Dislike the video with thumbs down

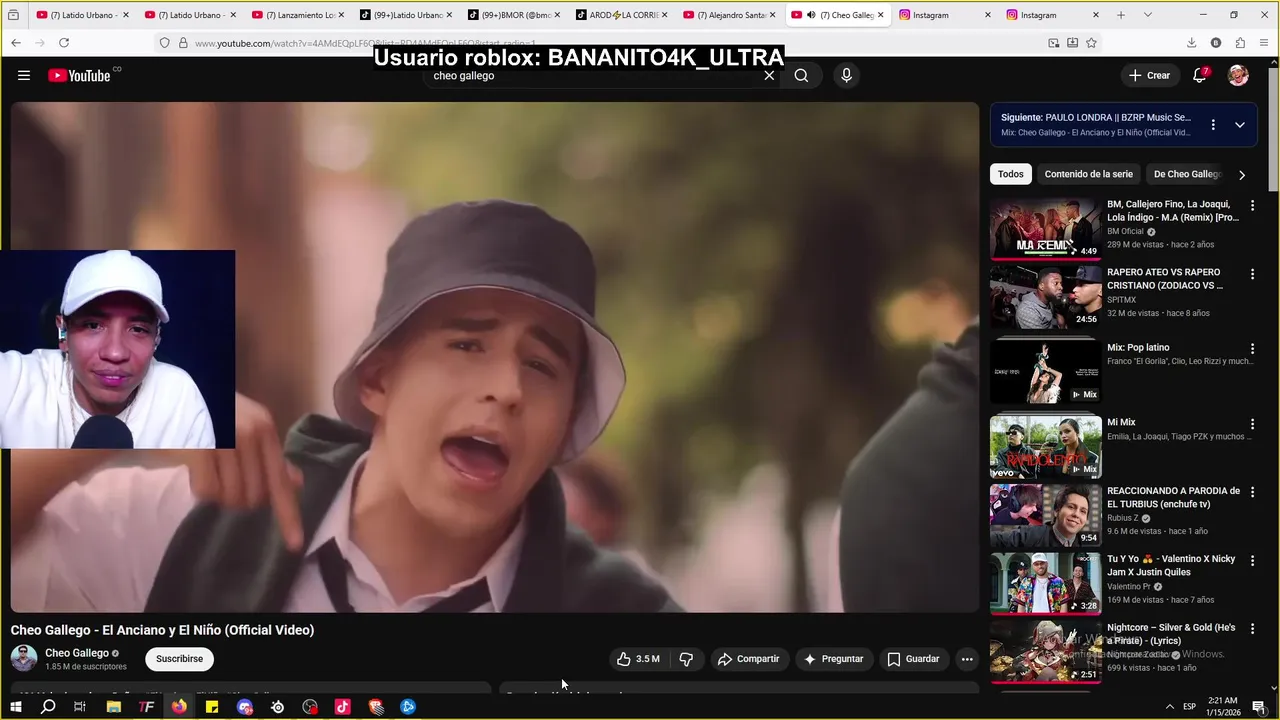click(686, 659)
